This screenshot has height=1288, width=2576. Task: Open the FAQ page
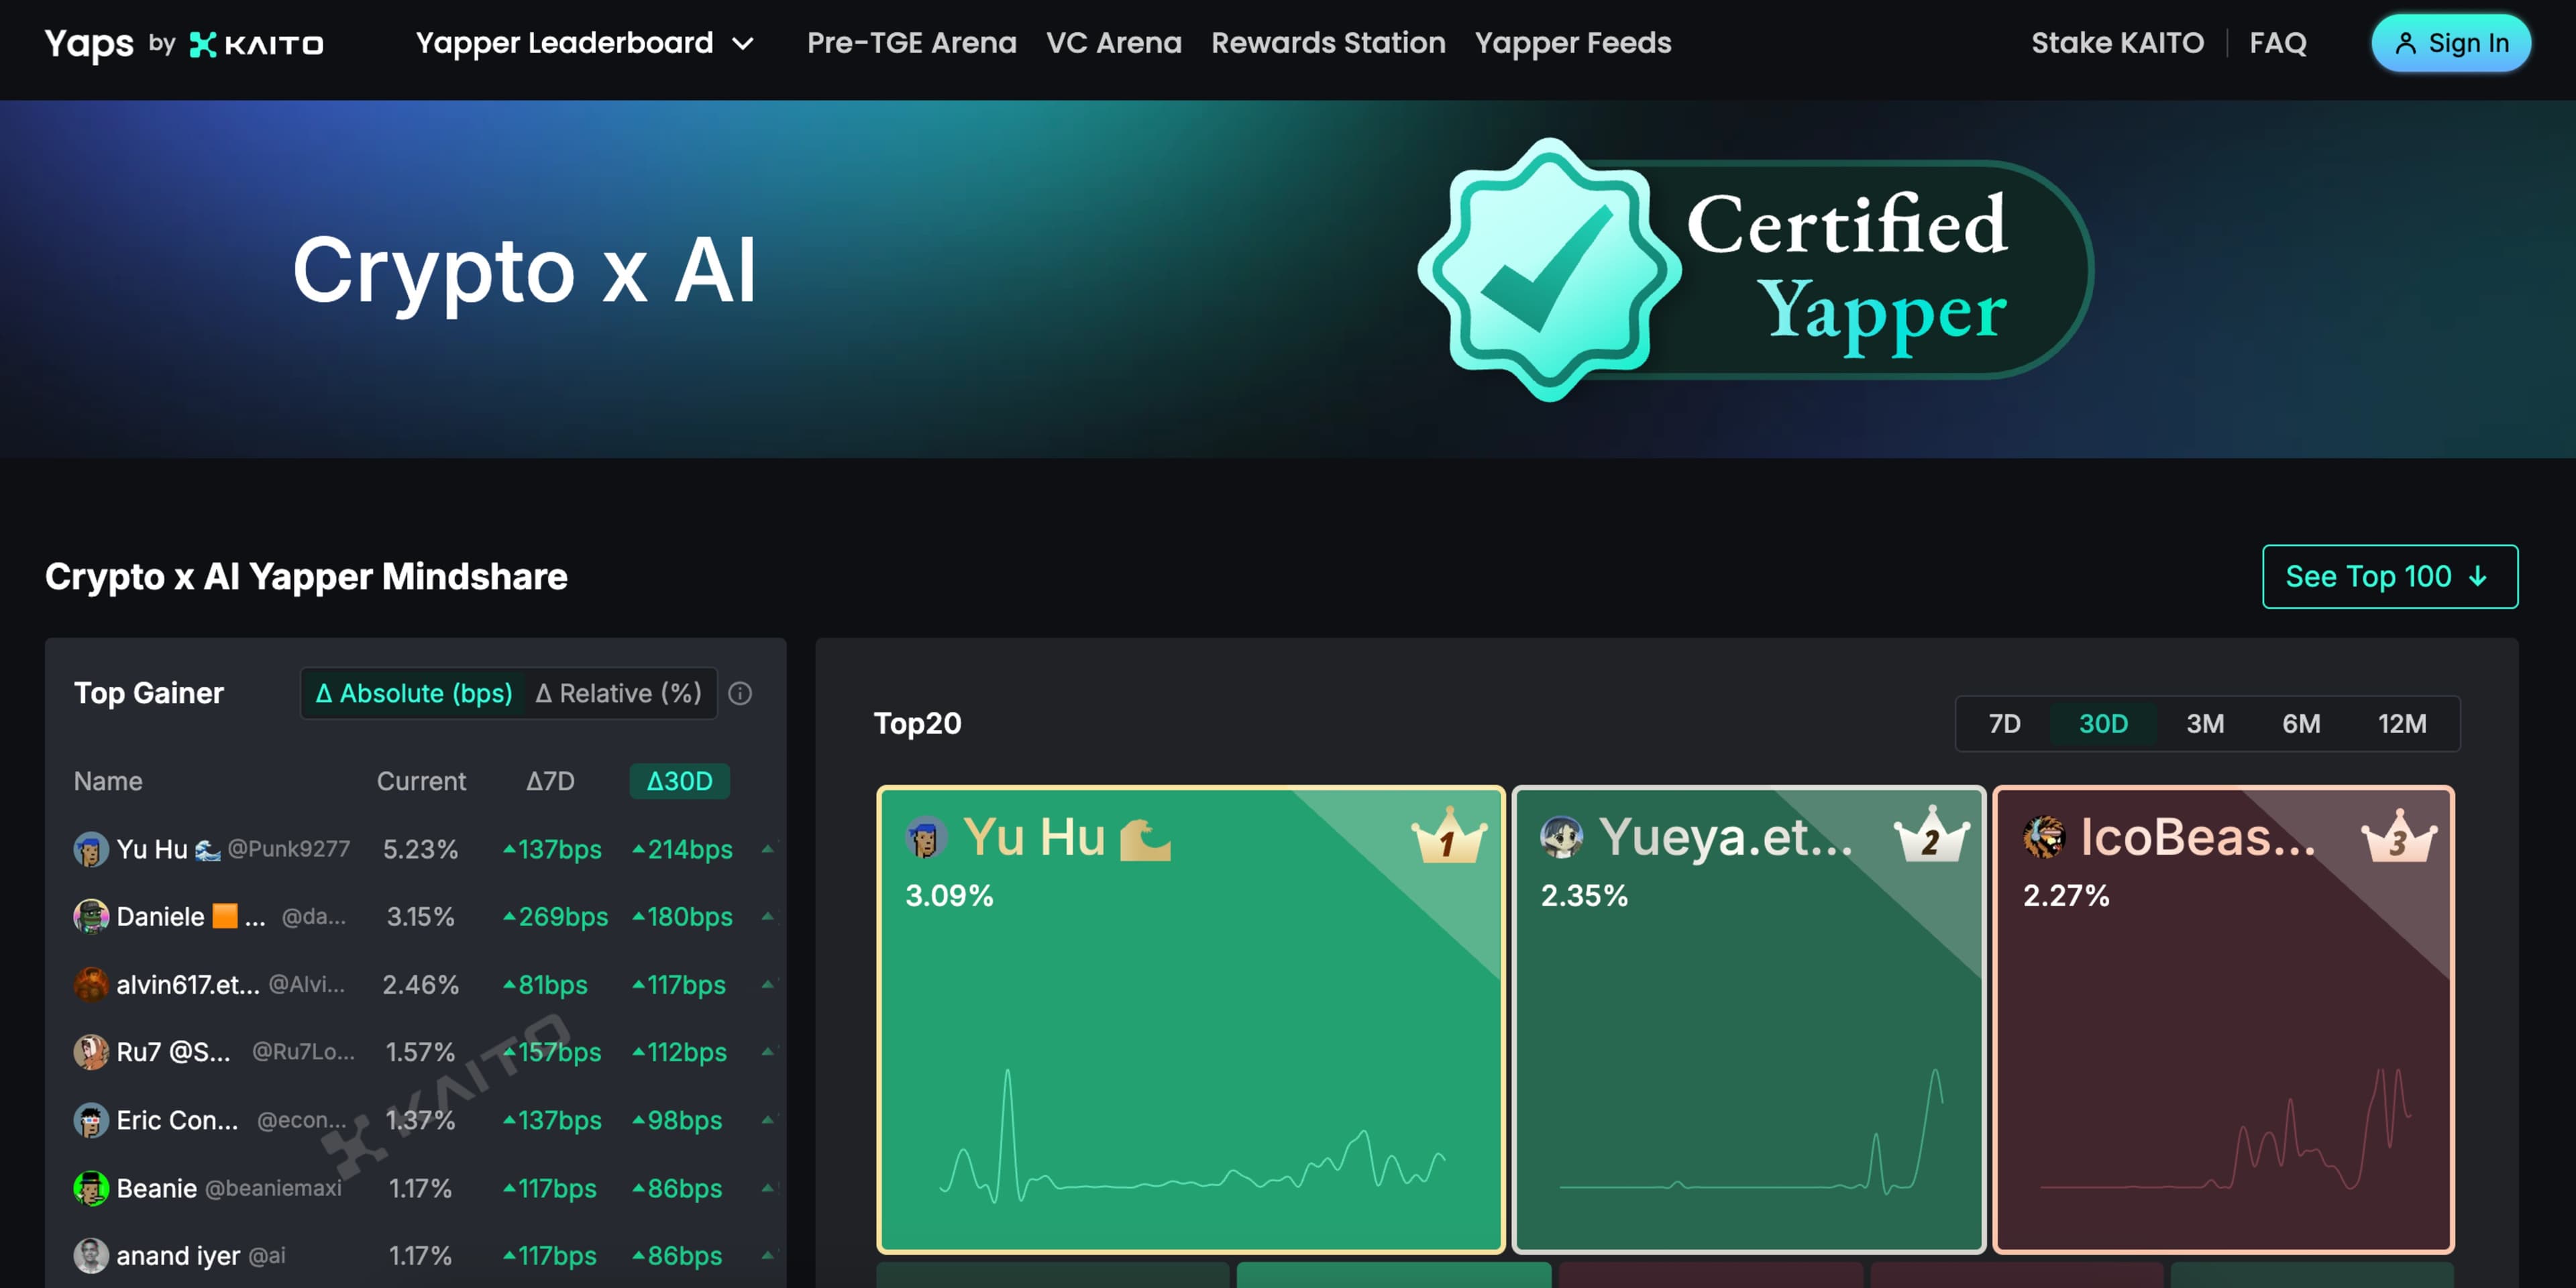tap(2277, 43)
